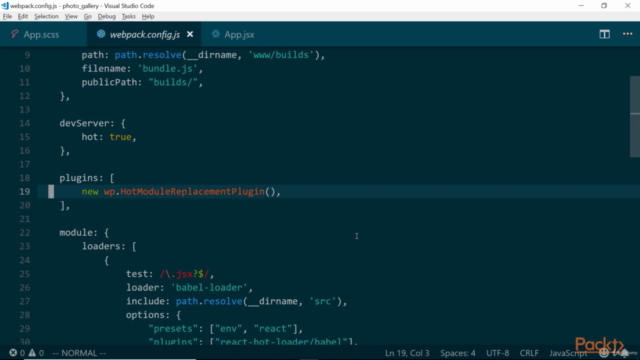Click the -- NORMAL -- Vim mode indicator

79,353
